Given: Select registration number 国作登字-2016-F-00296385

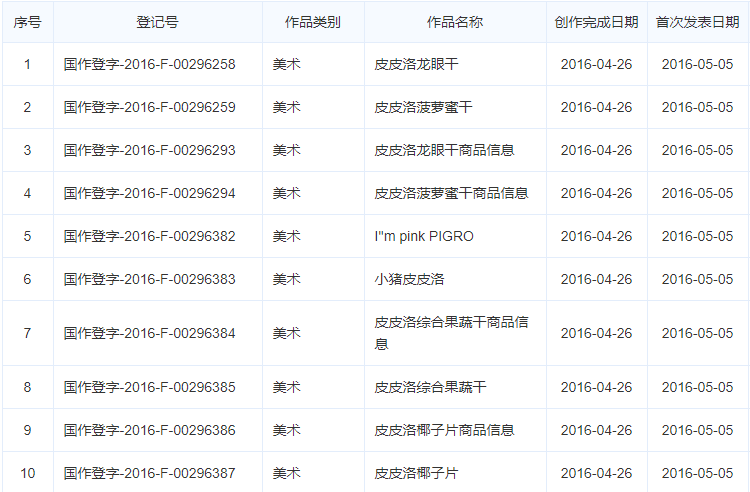Looking at the screenshot, I should 150,387.
